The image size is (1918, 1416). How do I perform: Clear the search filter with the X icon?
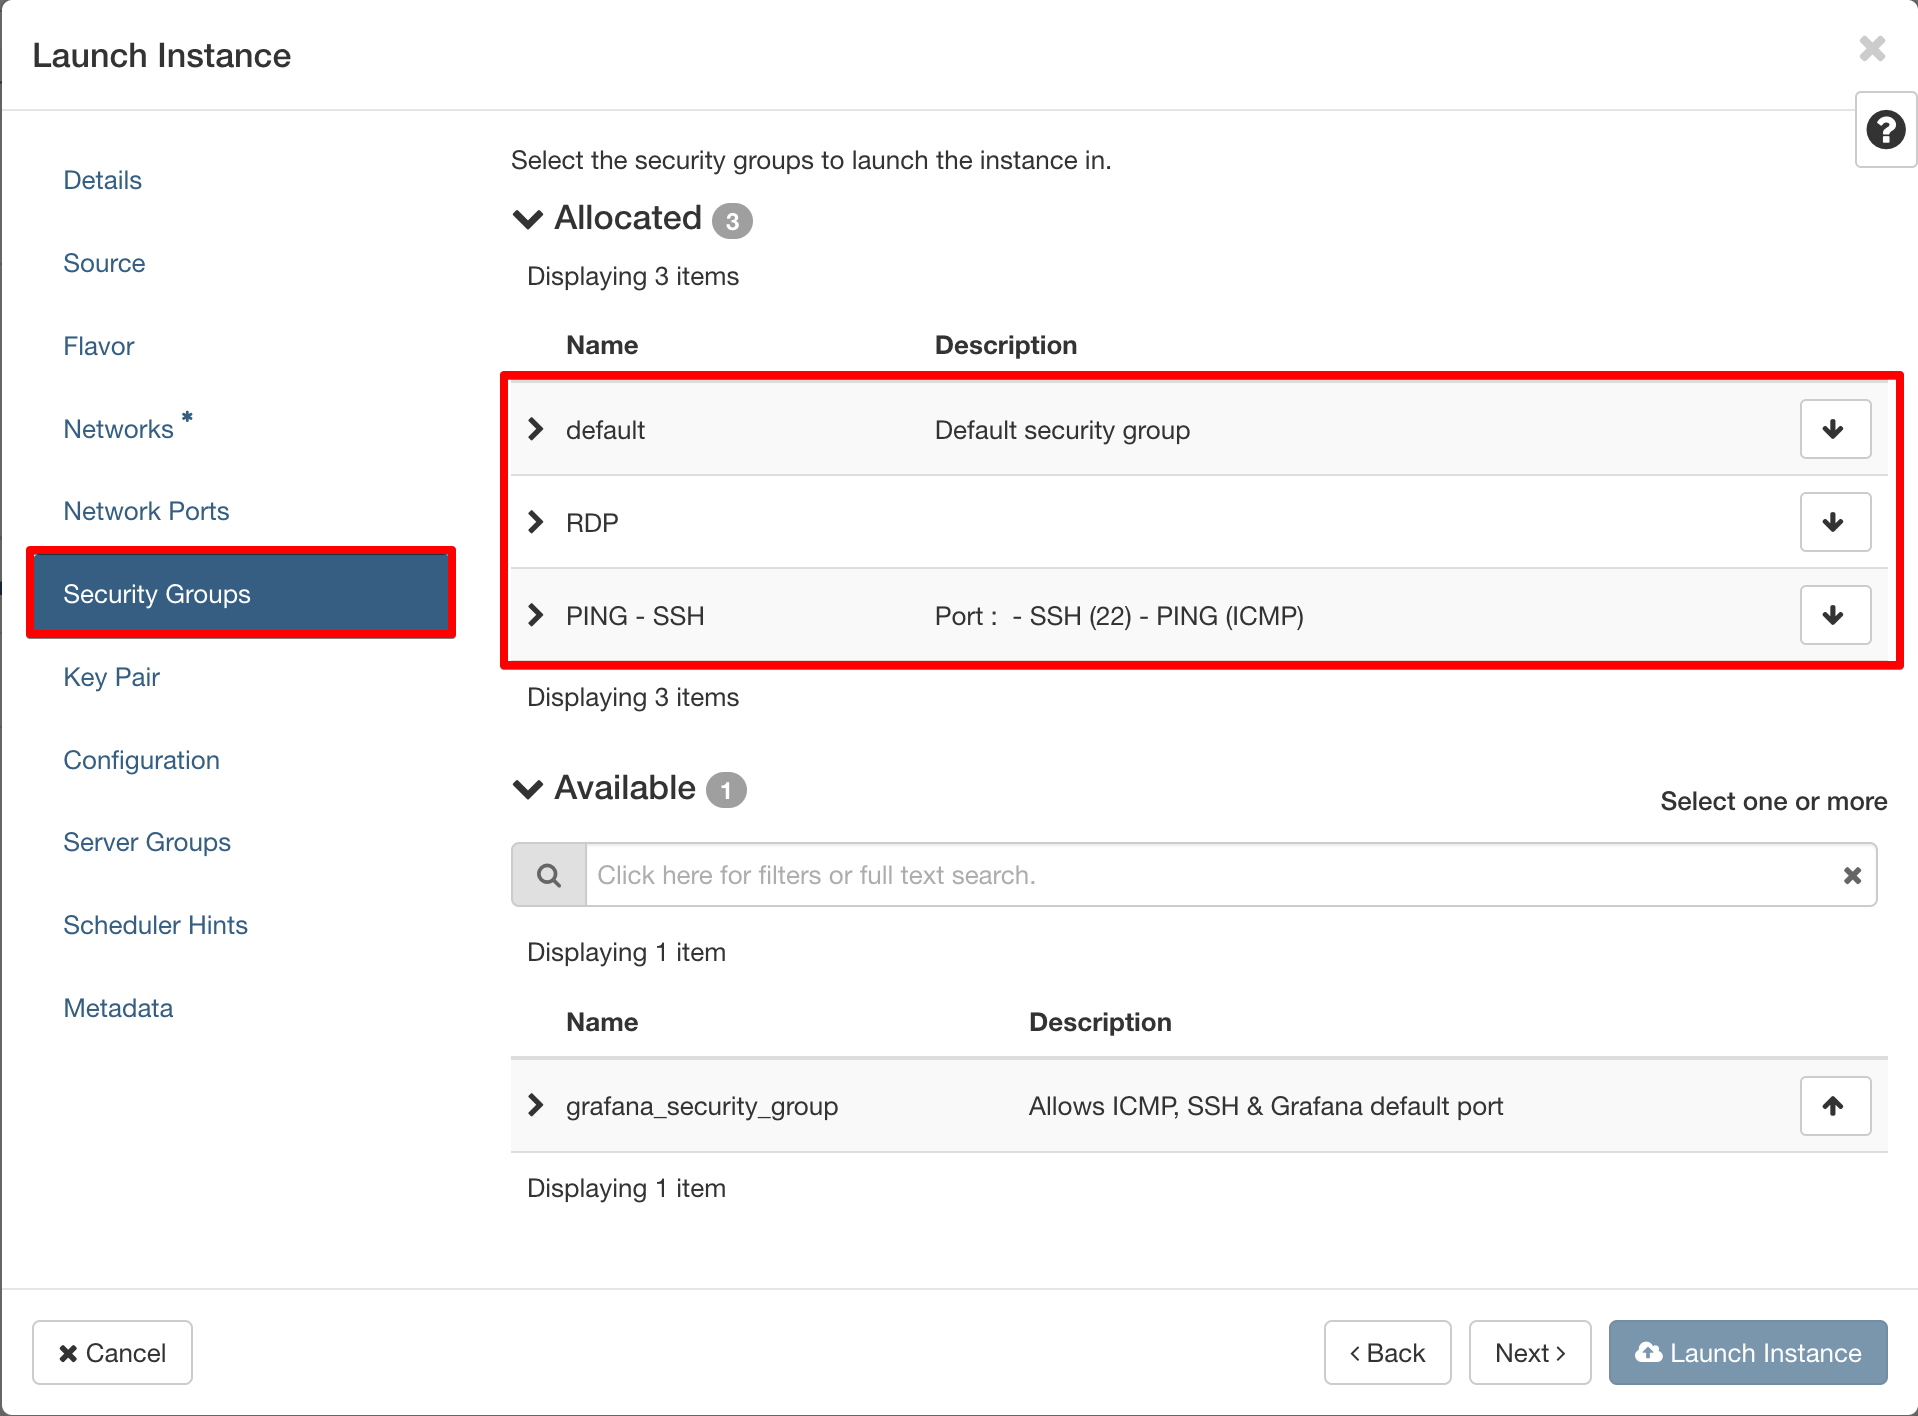pos(1852,876)
